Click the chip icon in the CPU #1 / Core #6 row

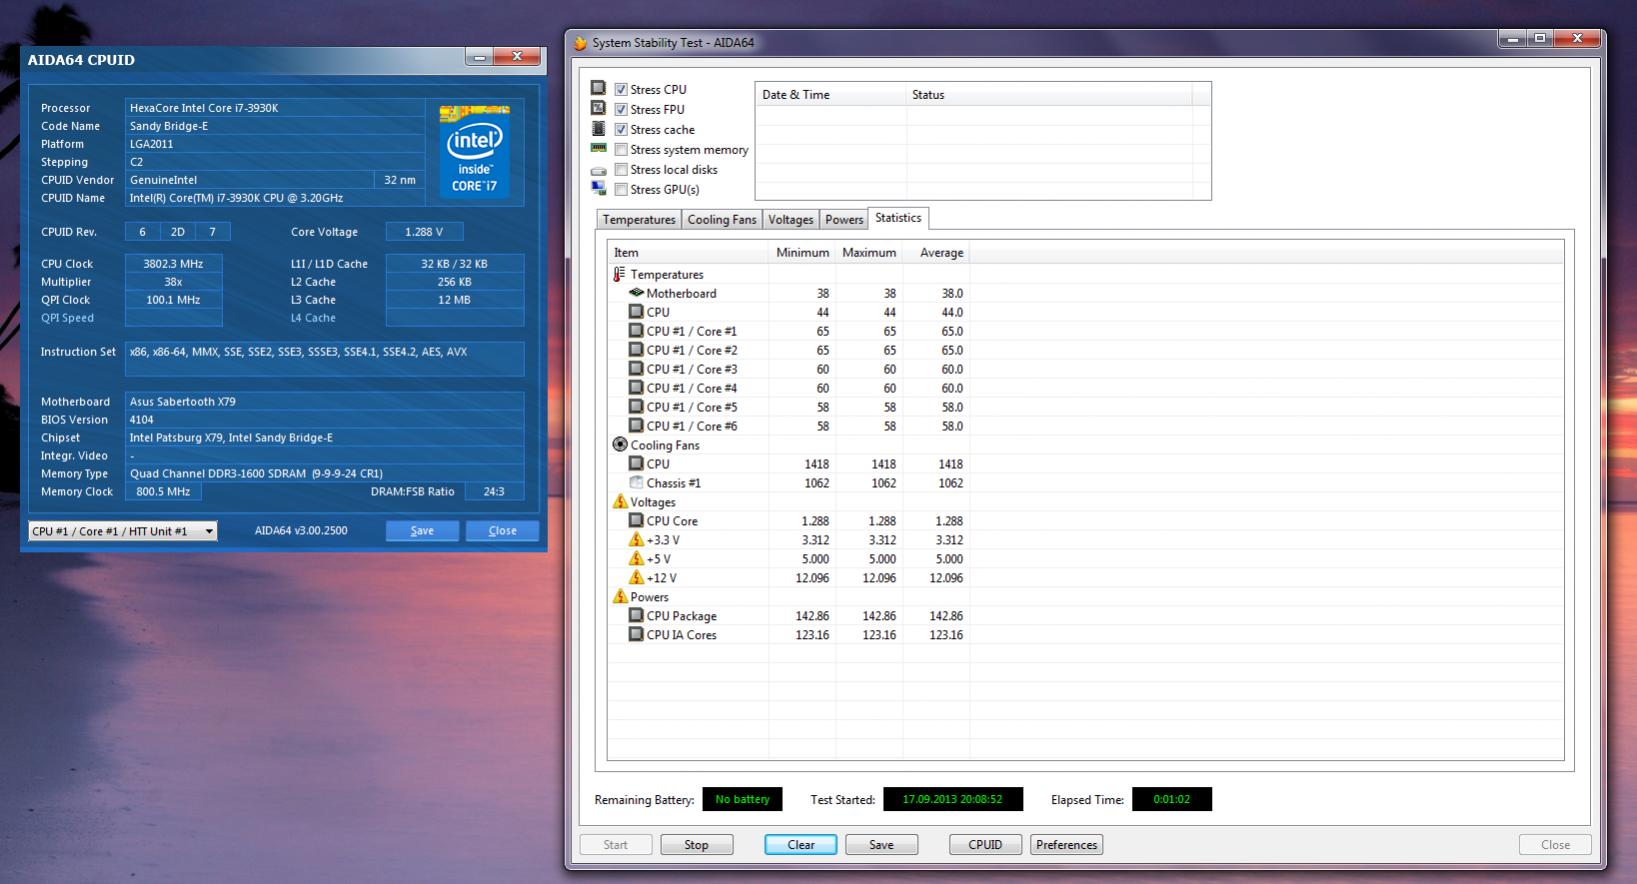click(x=636, y=426)
